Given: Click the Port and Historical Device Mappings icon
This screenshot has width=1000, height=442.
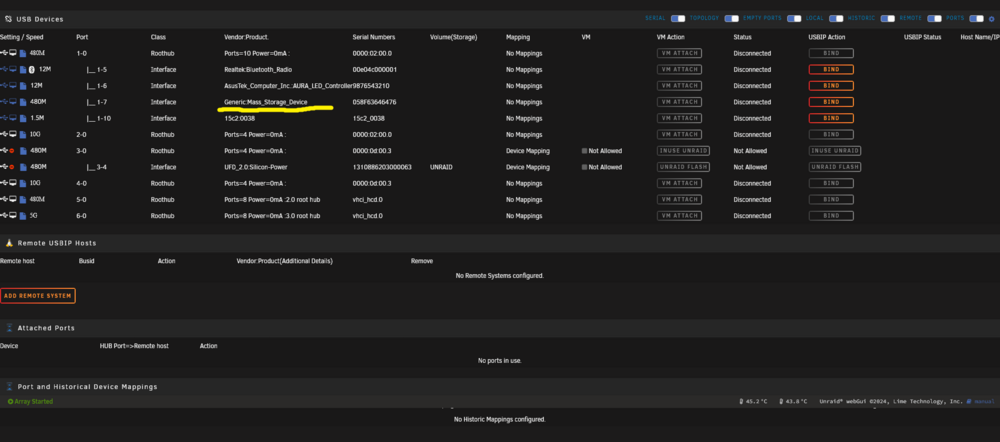Looking at the screenshot, I should (x=9, y=387).
